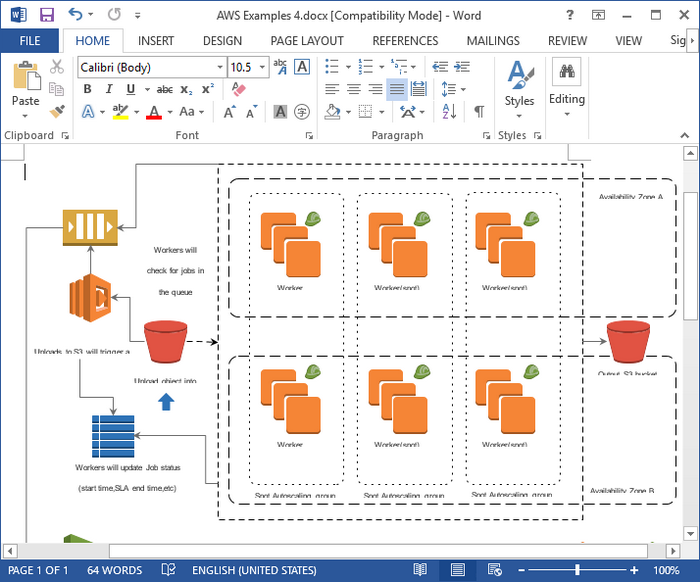The image size is (700, 582).
Task: Open Ribbon Display Options icon
Action: coord(598,15)
